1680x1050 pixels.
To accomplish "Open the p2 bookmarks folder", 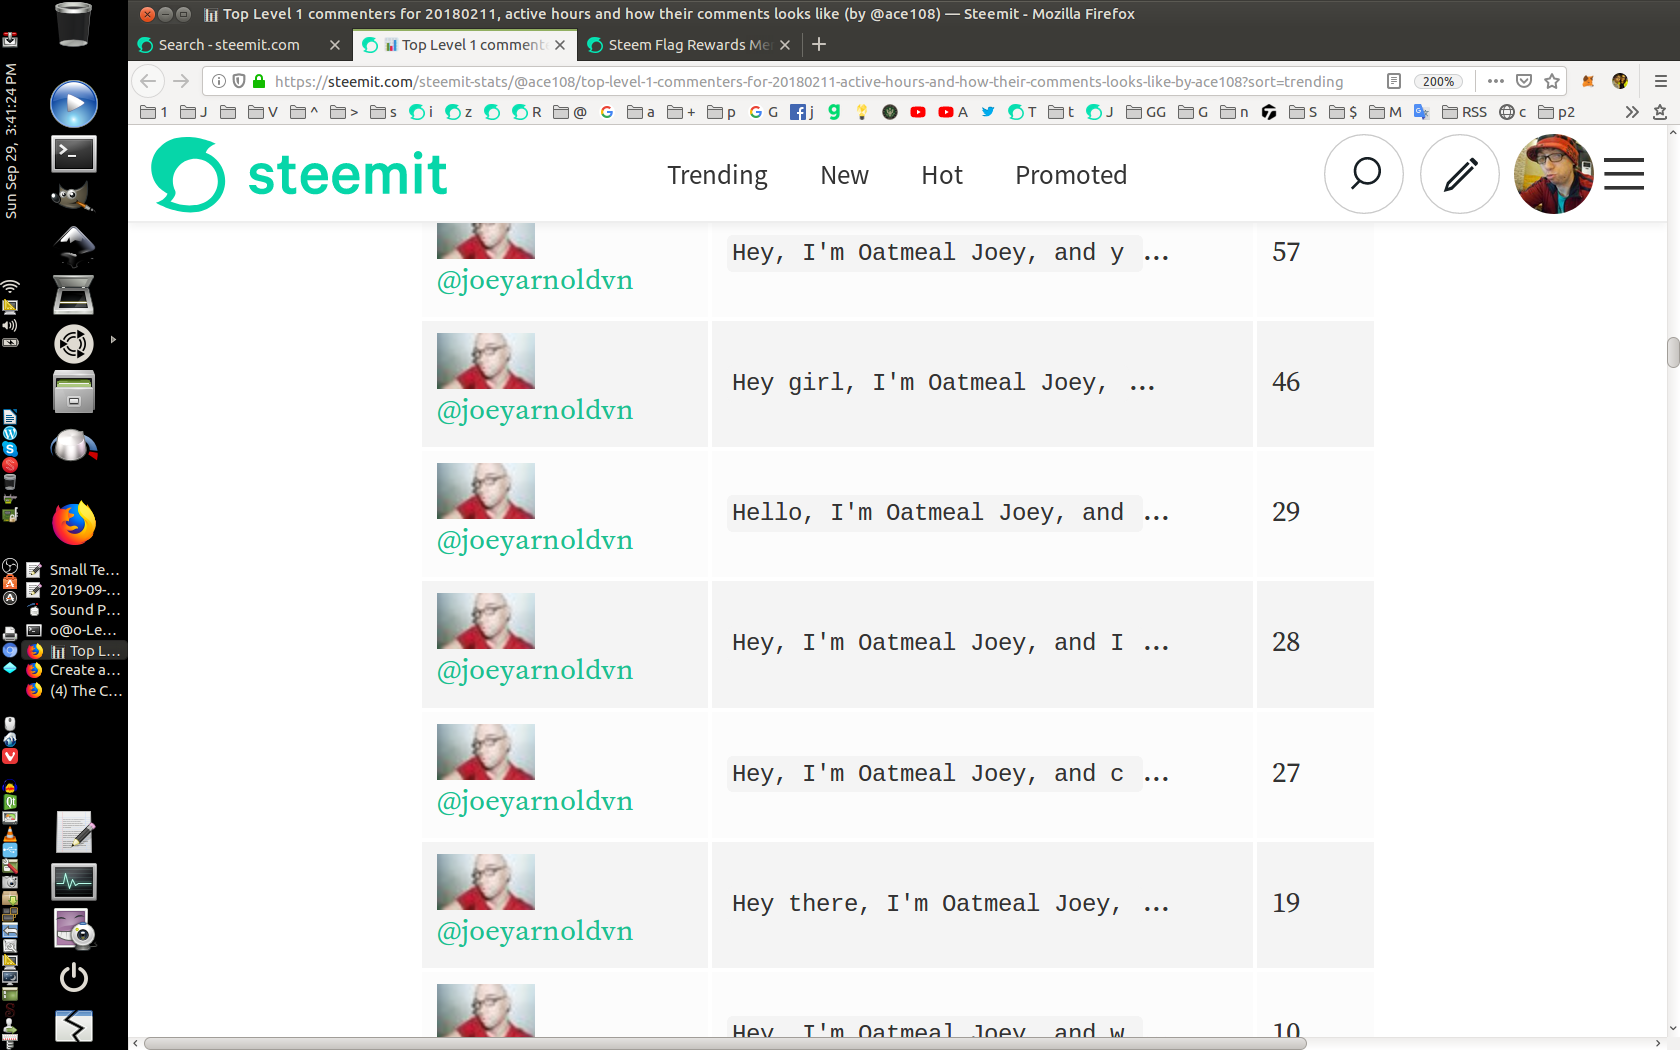I will pyautogui.click(x=1556, y=112).
